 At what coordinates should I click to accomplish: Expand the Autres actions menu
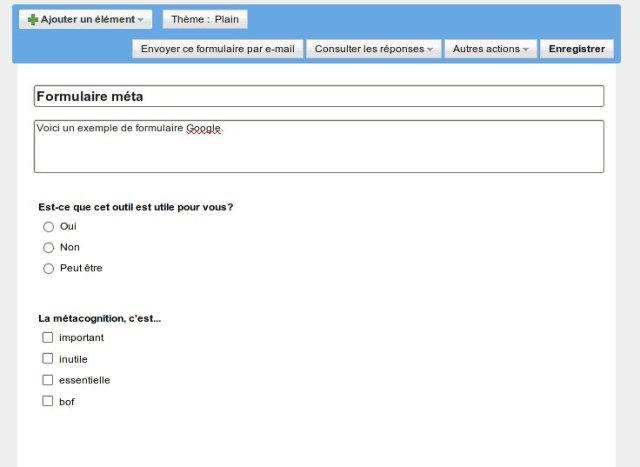tap(490, 49)
